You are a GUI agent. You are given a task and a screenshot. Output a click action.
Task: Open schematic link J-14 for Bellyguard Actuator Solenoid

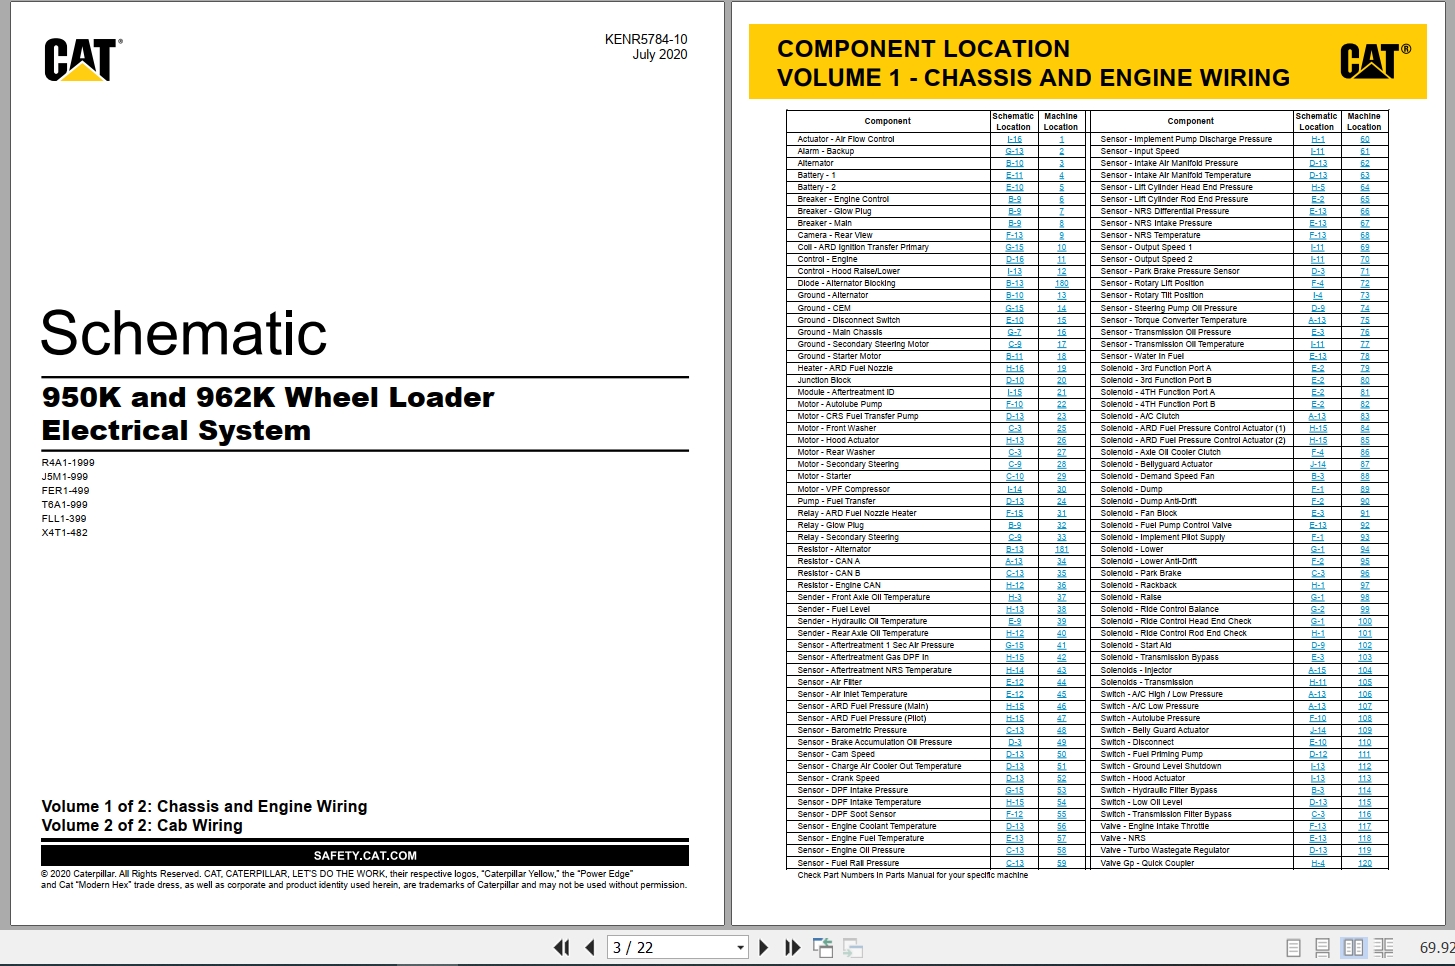click(x=1317, y=464)
